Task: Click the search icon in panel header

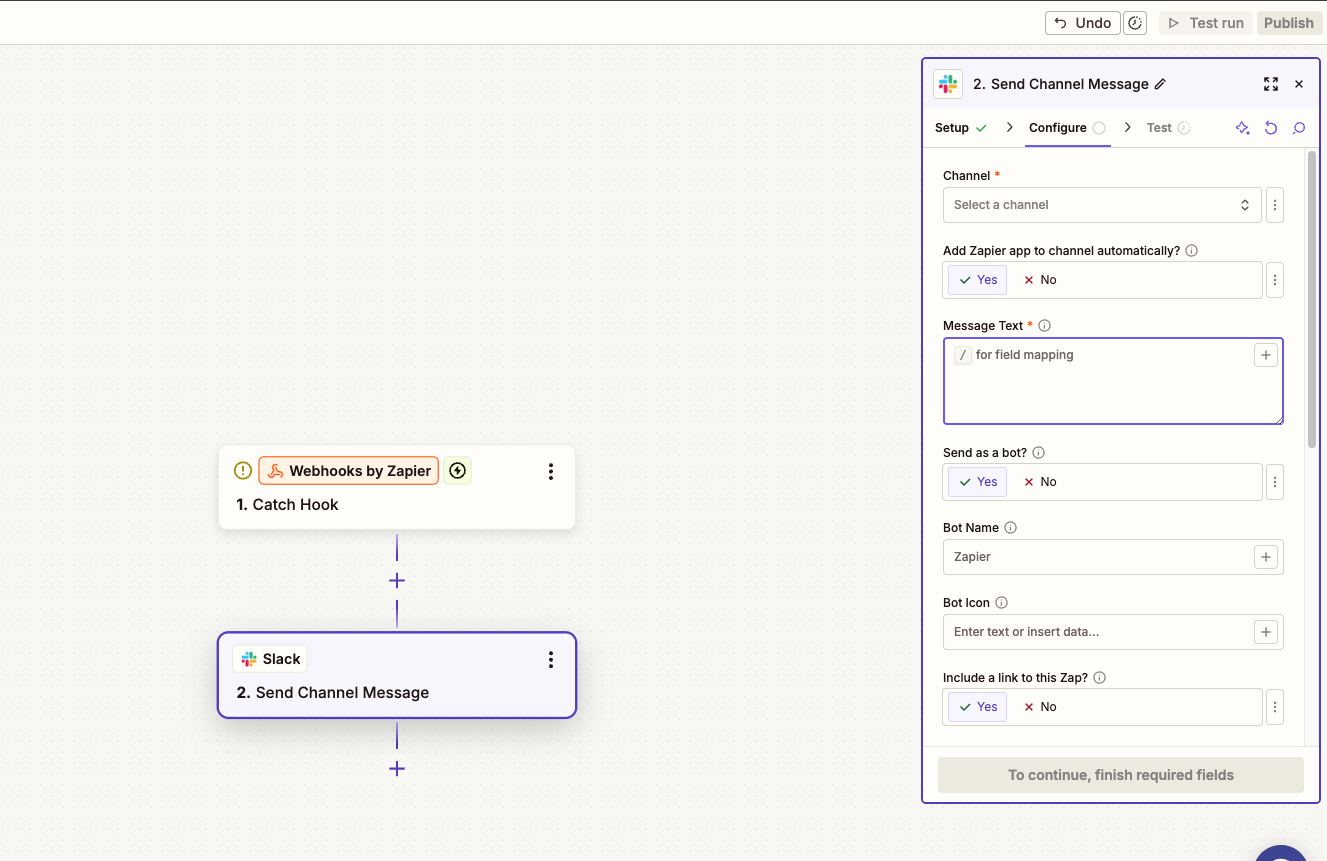Action: pyautogui.click(x=1299, y=128)
